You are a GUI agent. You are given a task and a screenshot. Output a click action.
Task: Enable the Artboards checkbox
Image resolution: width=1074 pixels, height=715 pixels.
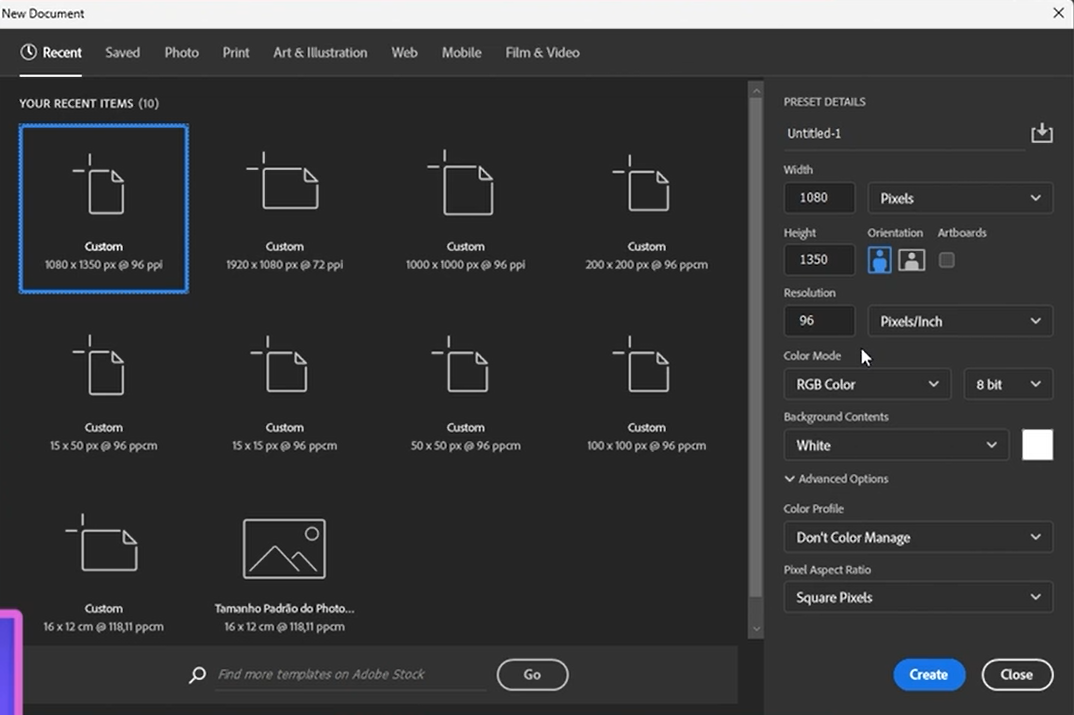(947, 260)
